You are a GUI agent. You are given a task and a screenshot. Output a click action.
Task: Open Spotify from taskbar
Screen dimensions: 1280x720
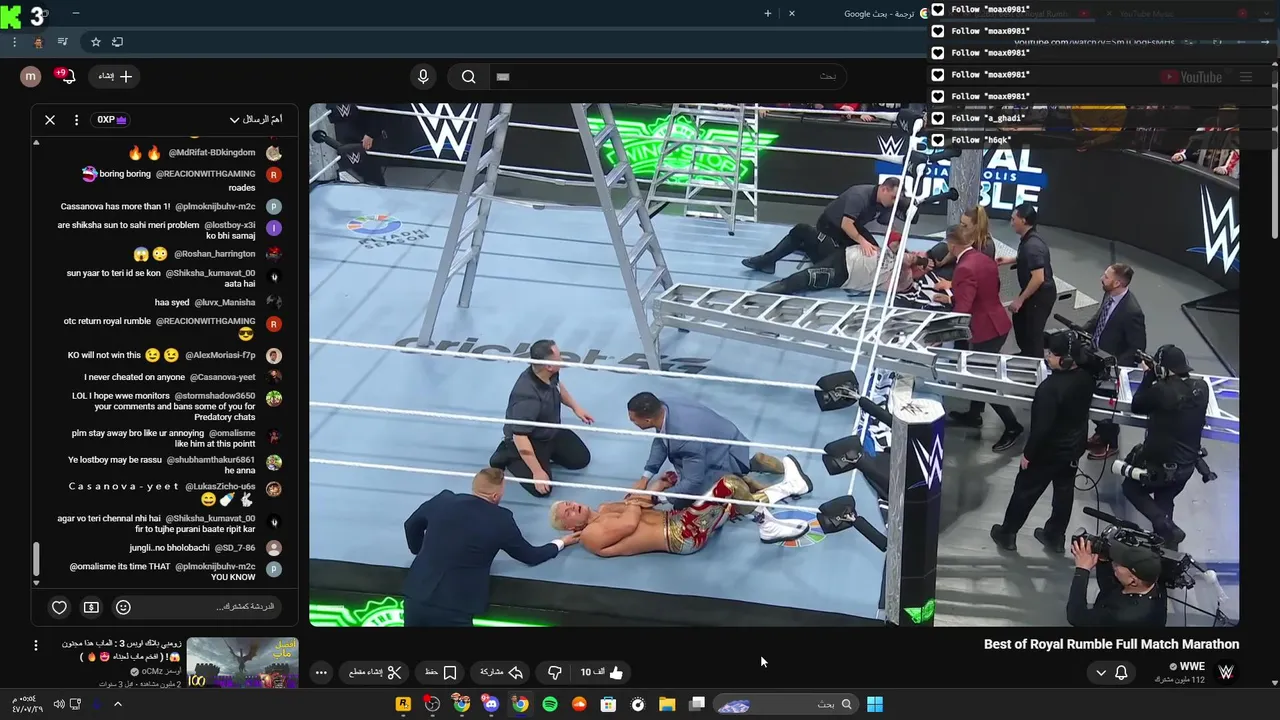click(x=550, y=704)
